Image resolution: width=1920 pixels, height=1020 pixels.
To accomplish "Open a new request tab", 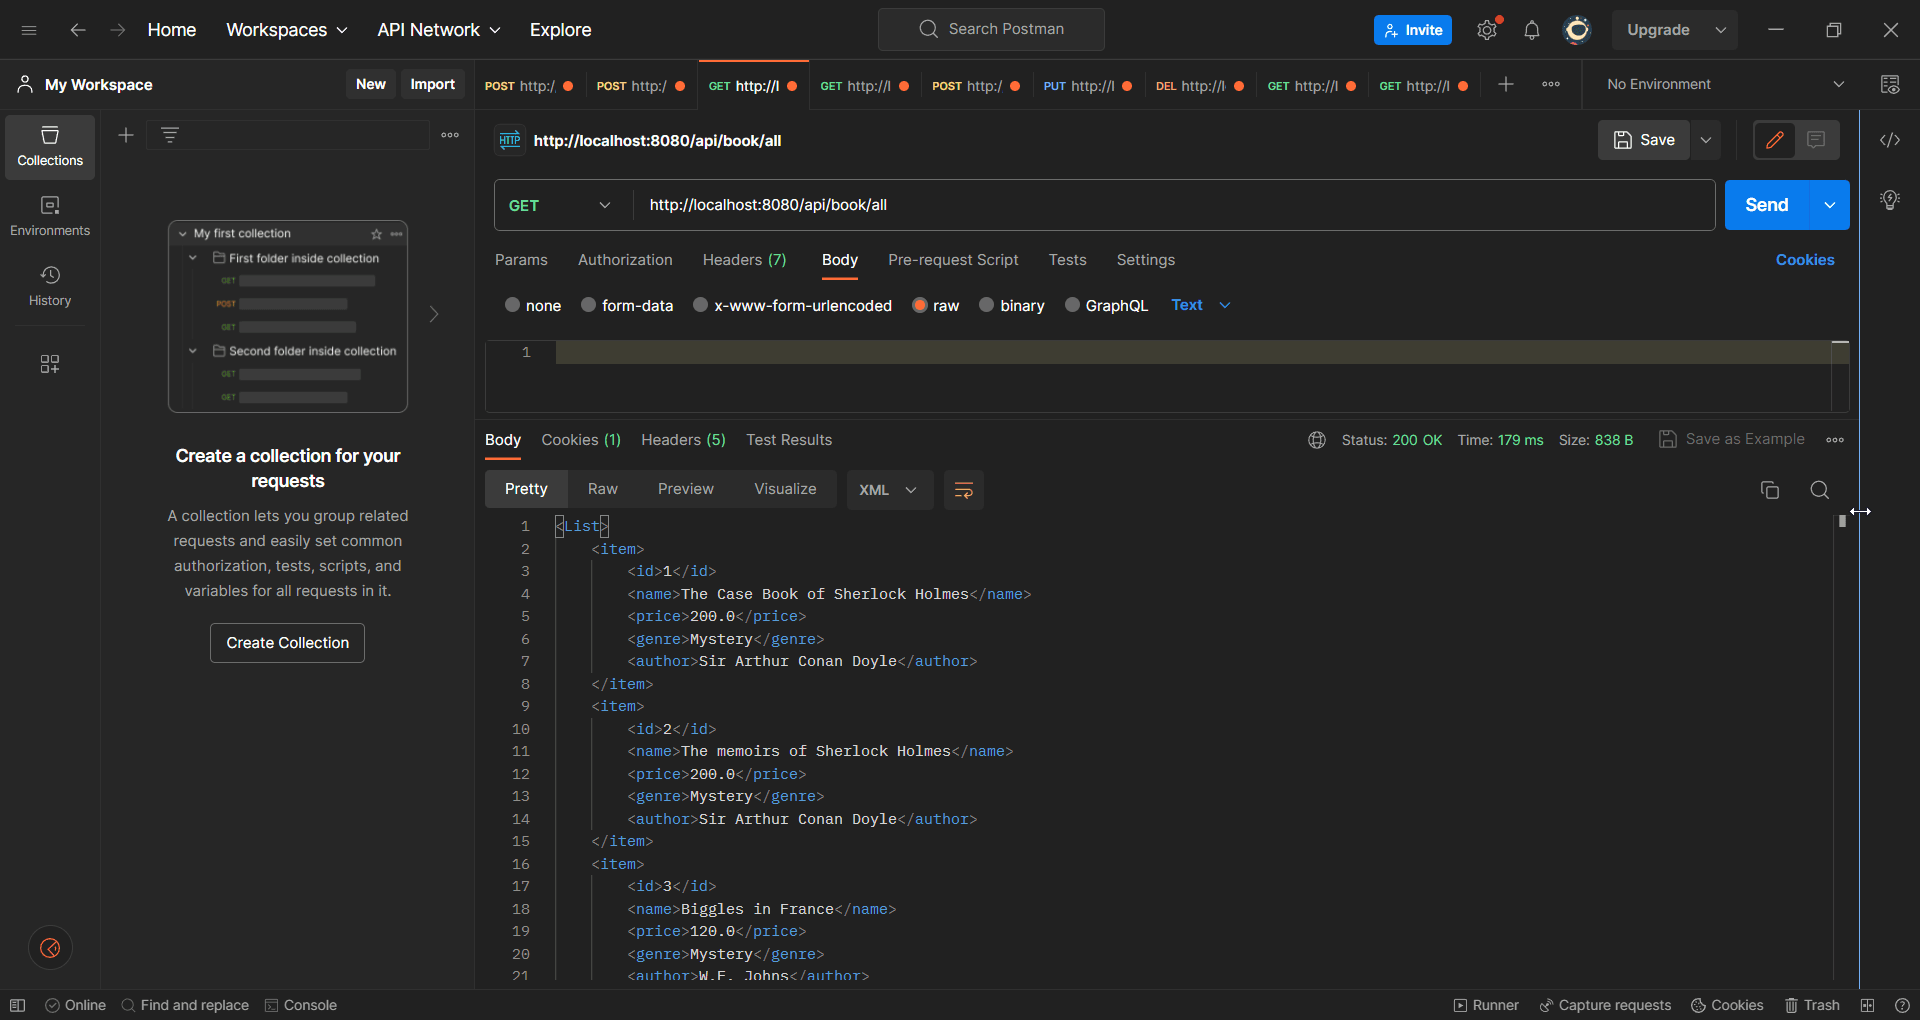I will point(1505,85).
